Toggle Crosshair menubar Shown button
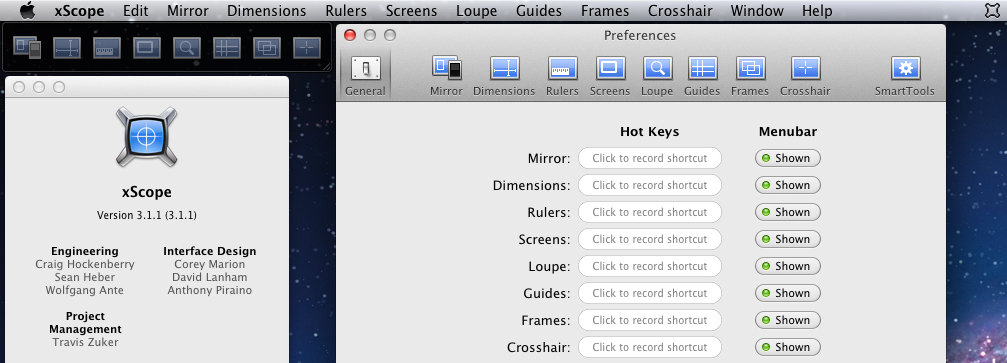Screen dimensions: 1007x363 (x=787, y=347)
